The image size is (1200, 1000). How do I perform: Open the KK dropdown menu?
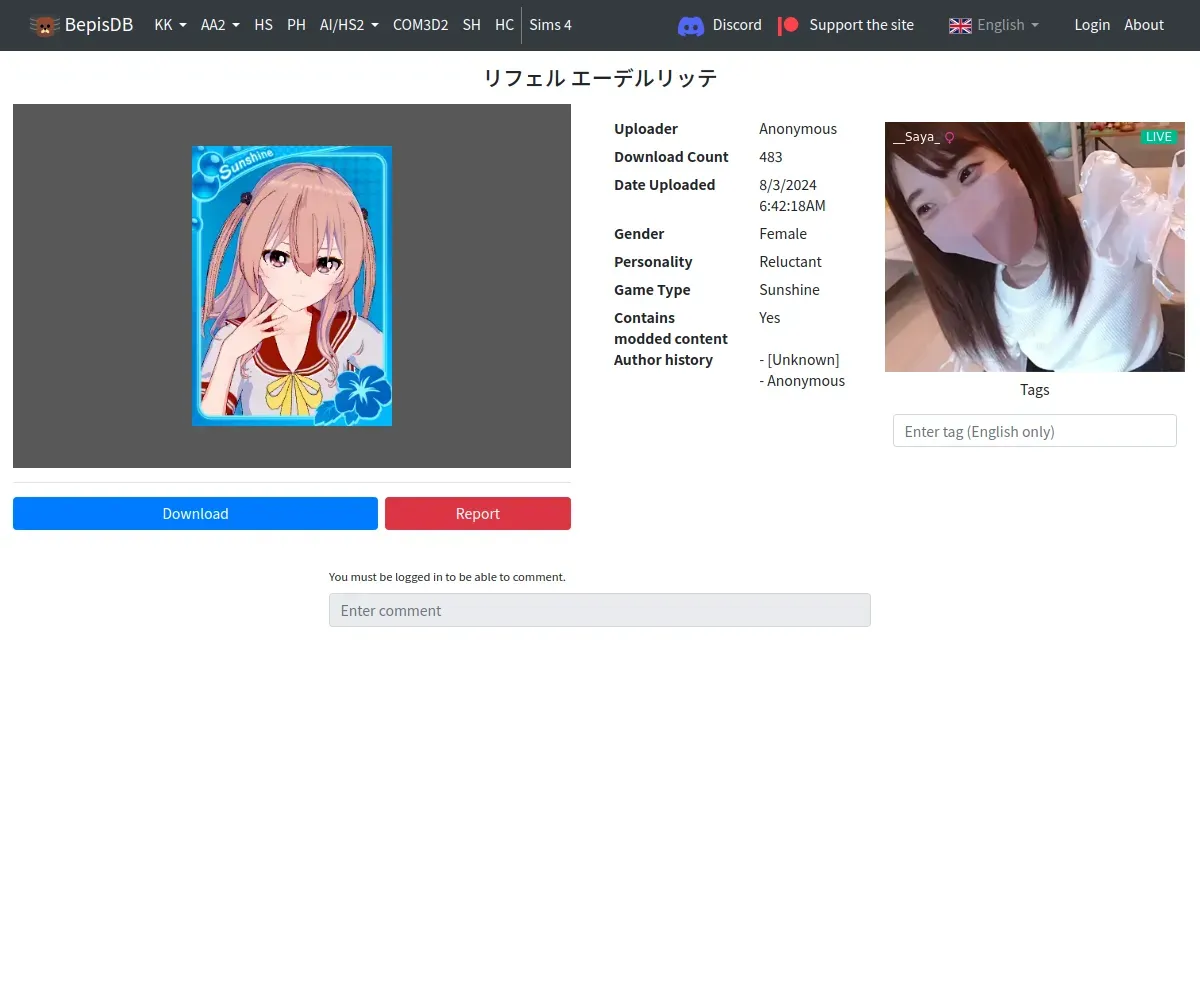click(170, 25)
